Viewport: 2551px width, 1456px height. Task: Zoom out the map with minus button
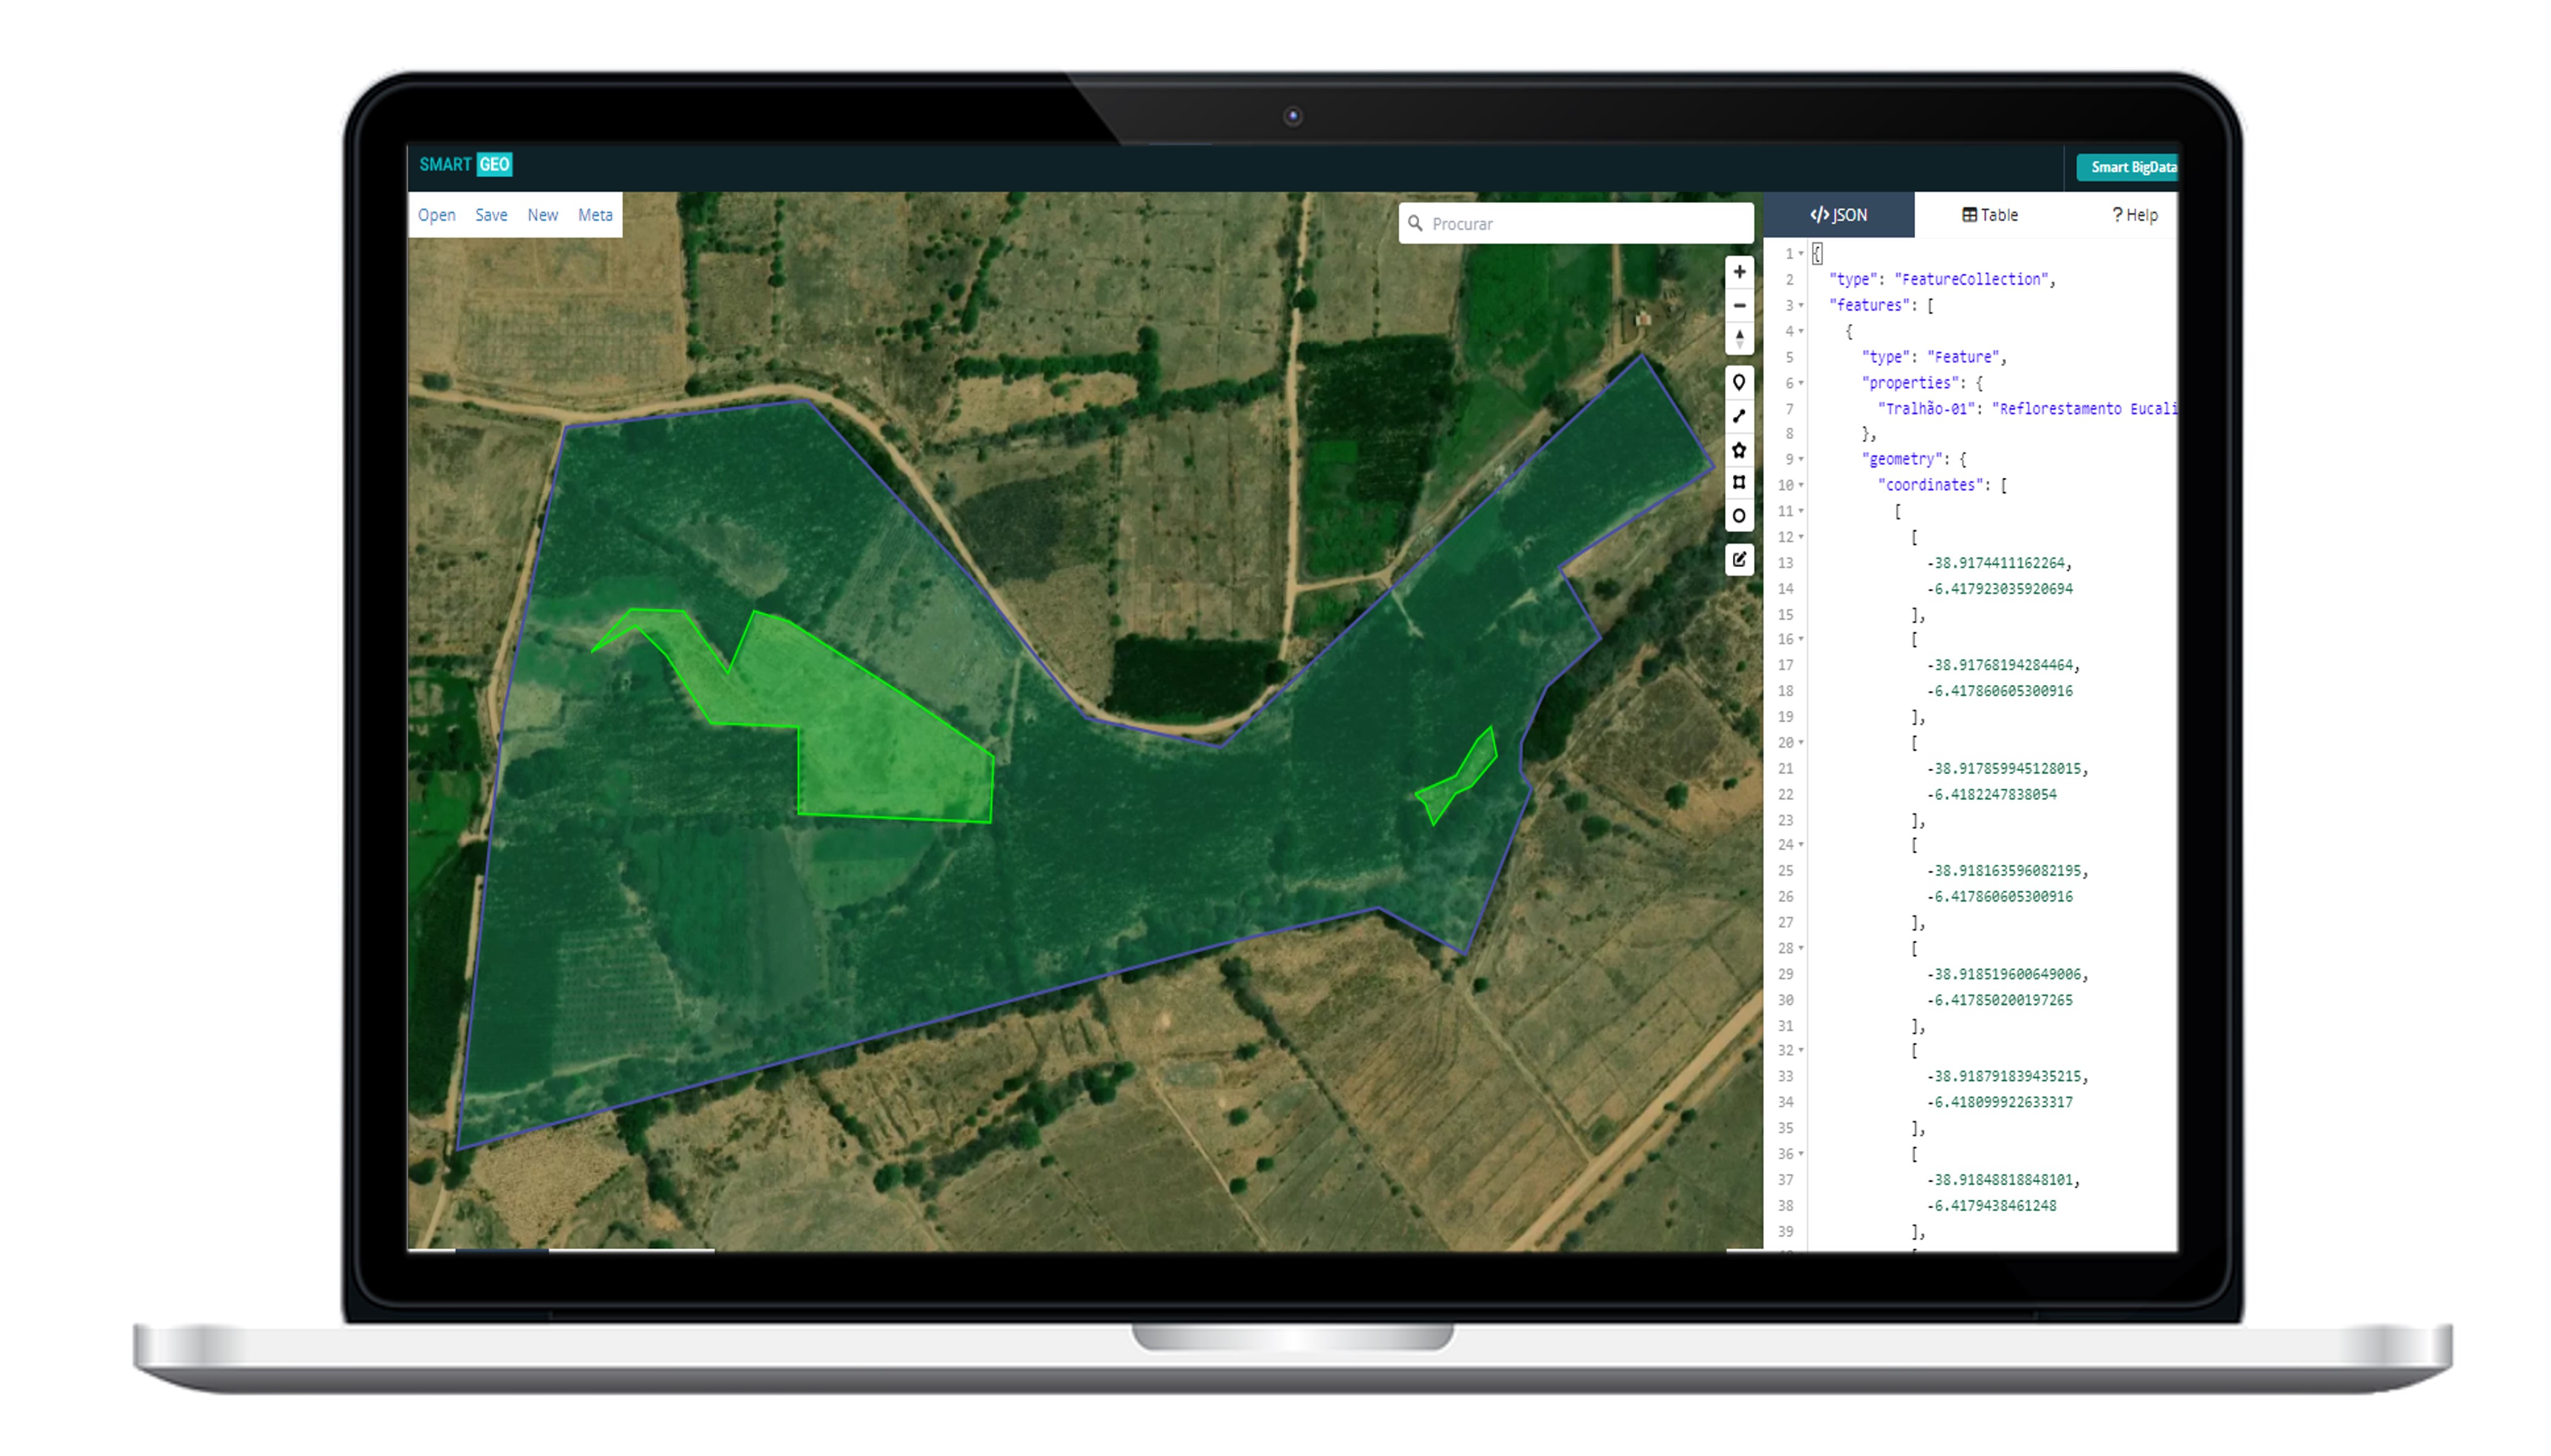tap(1739, 306)
